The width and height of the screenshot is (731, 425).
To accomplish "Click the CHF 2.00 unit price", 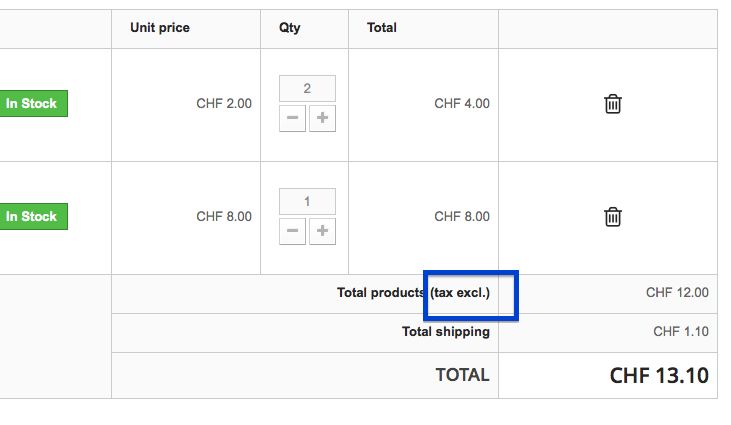I will tap(224, 104).
